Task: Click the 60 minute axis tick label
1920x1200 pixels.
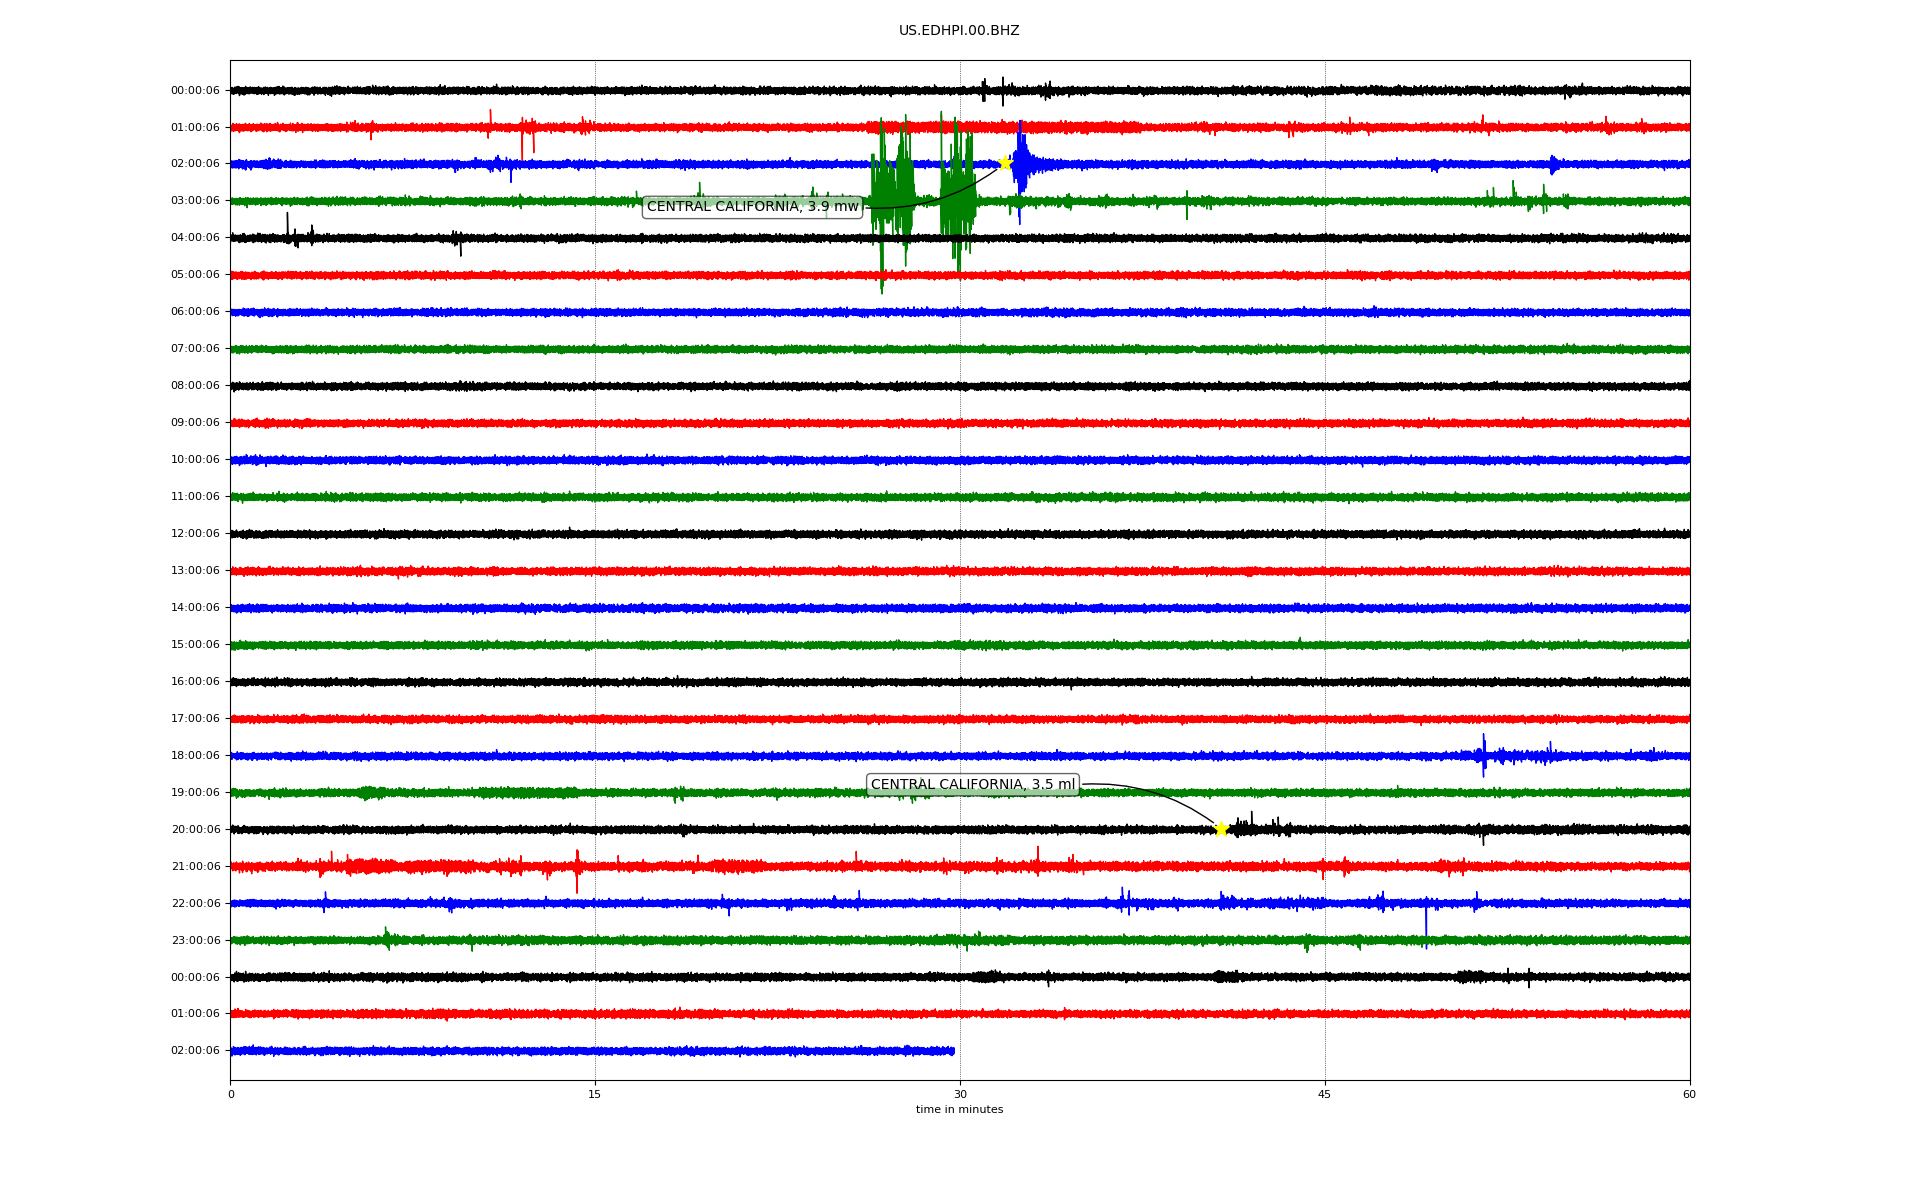Action: point(1689,1094)
